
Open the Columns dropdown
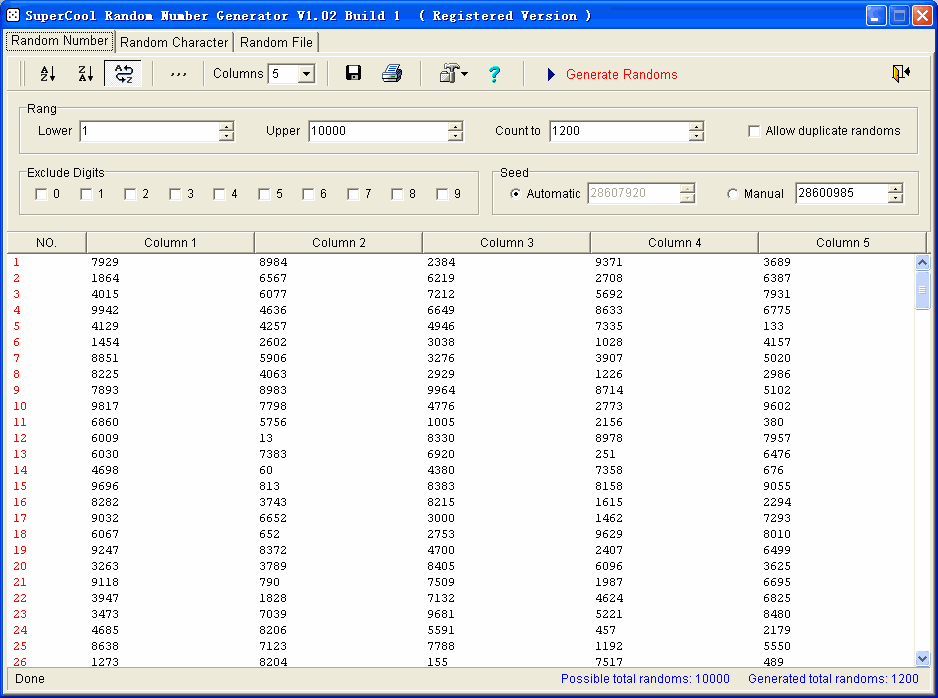click(x=307, y=74)
